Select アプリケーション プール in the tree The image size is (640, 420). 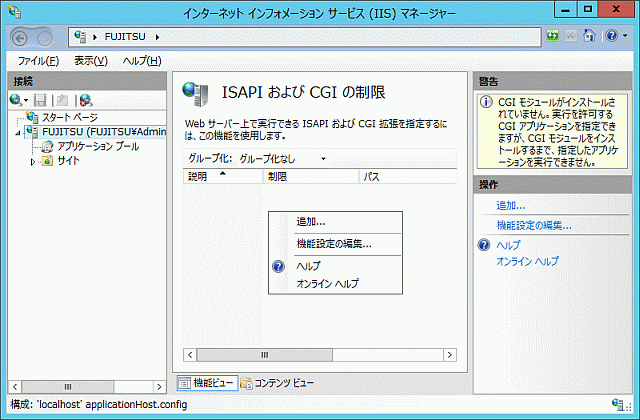pos(98,146)
